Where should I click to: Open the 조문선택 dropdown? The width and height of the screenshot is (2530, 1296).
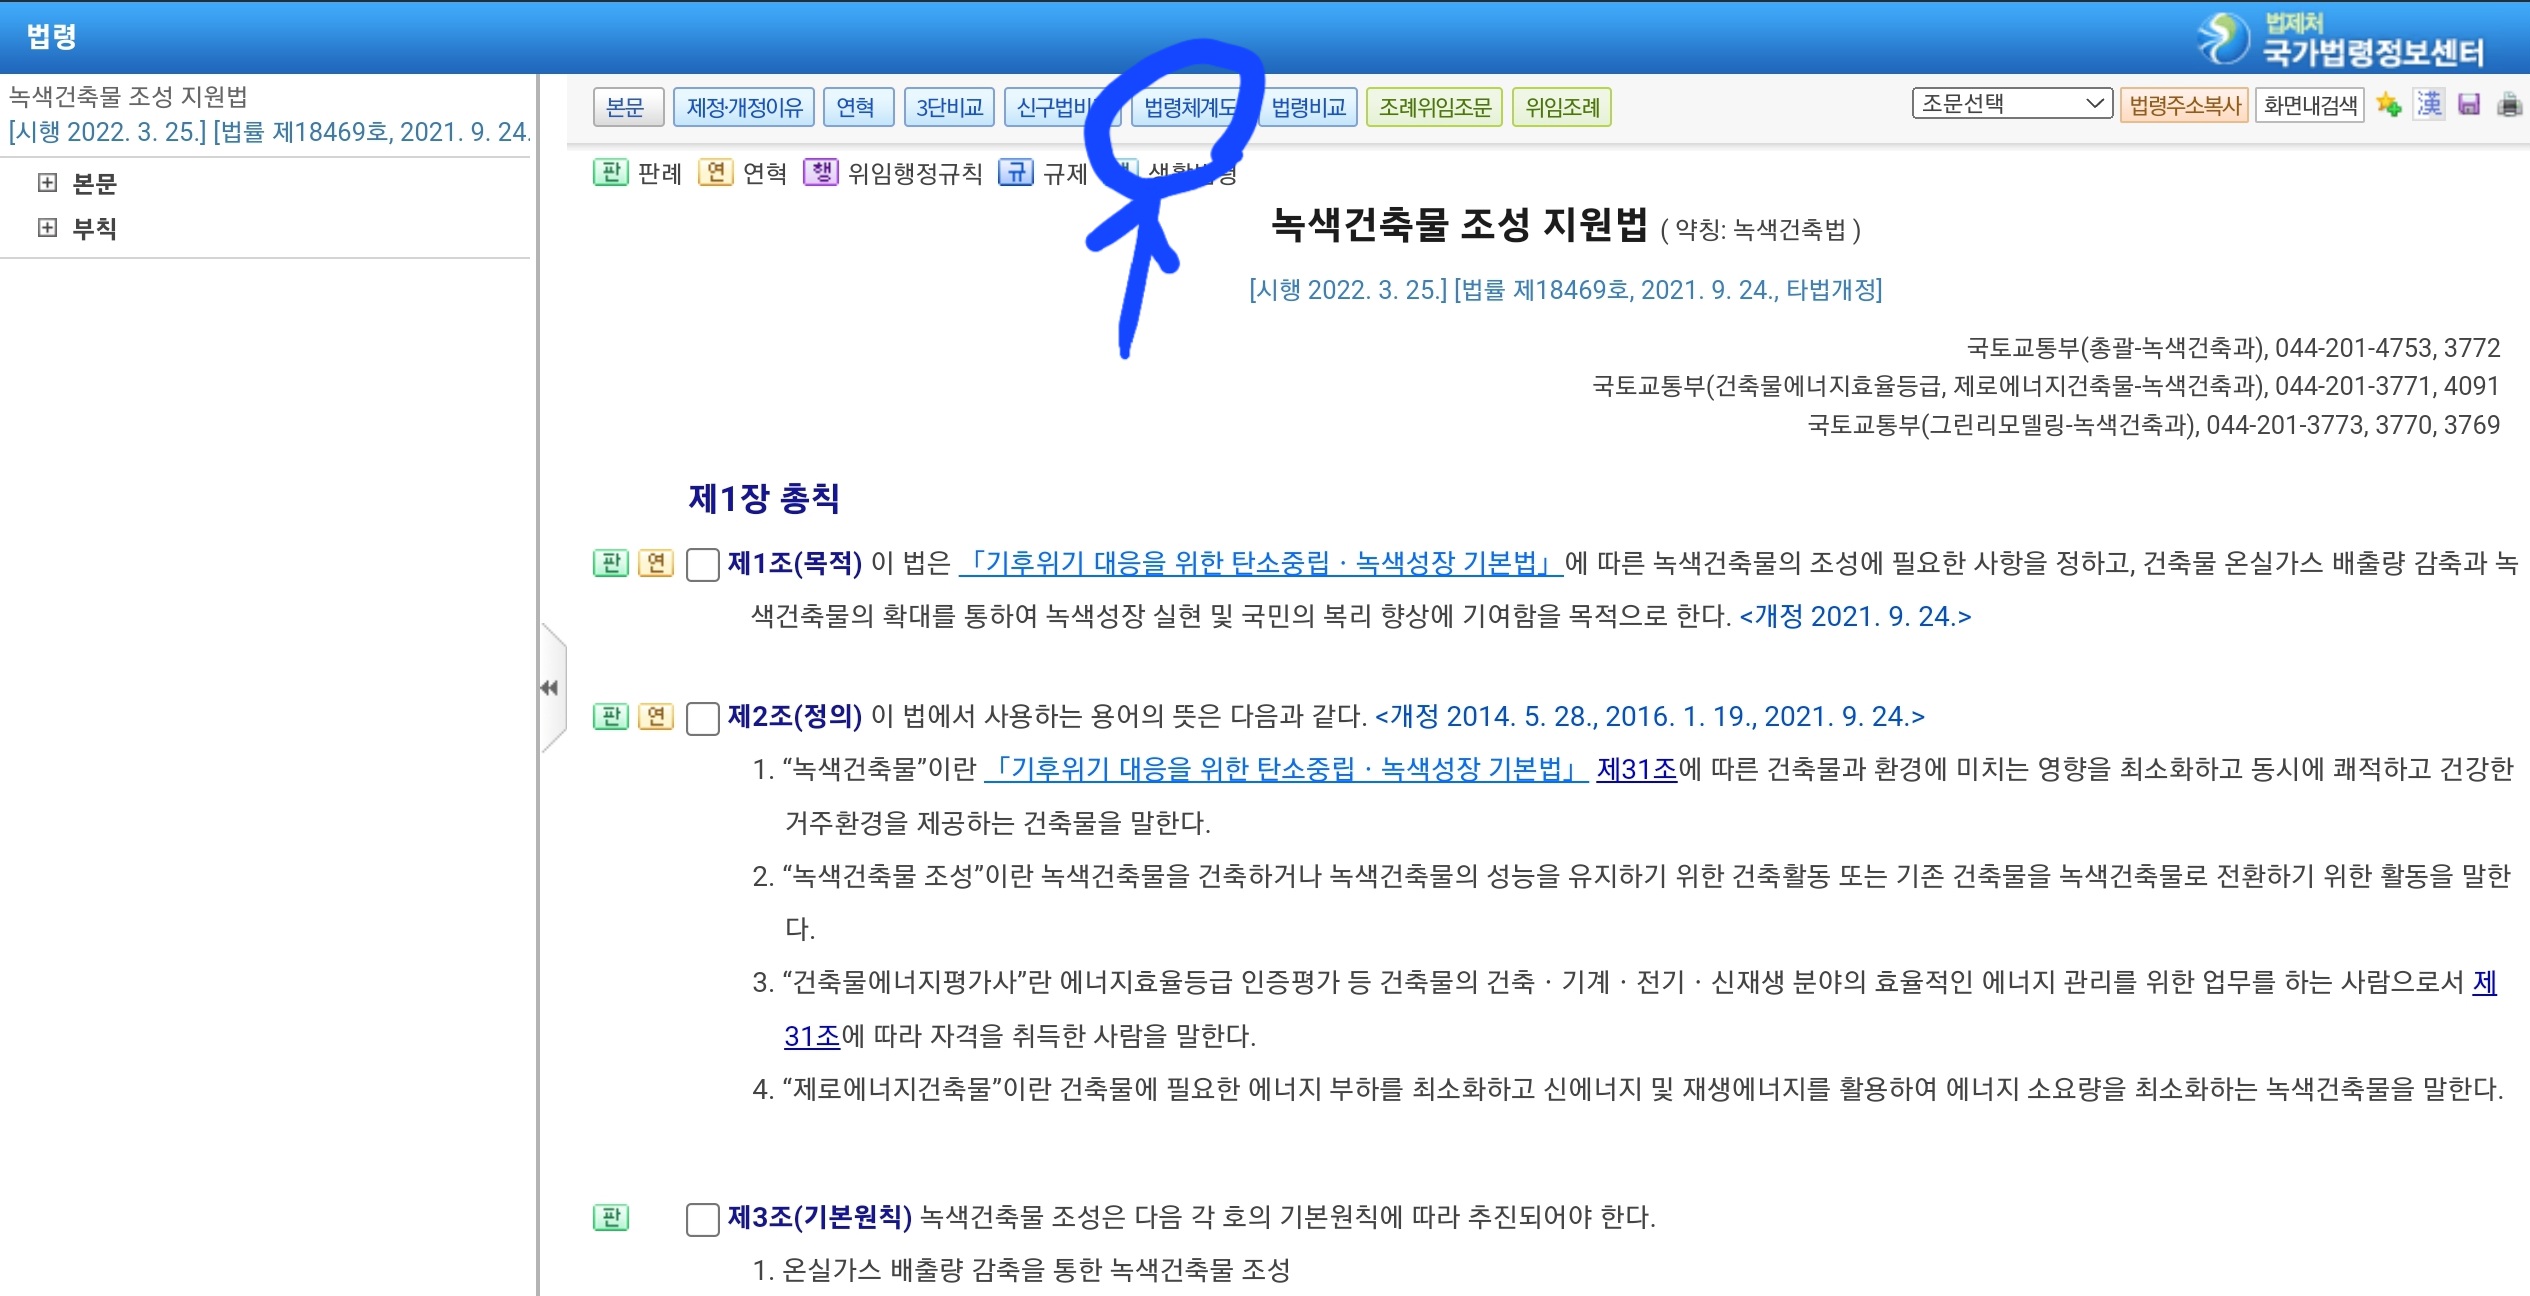2011,104
